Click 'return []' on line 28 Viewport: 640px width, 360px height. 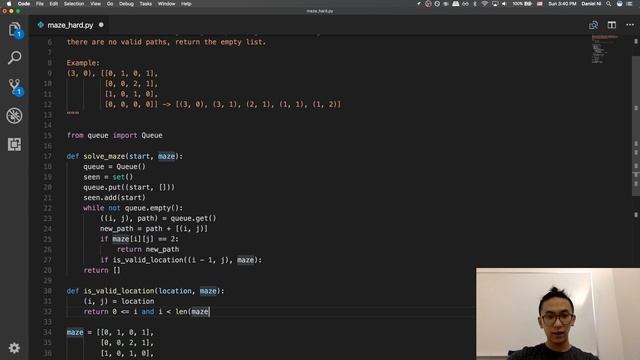click(x=102, y=270)
